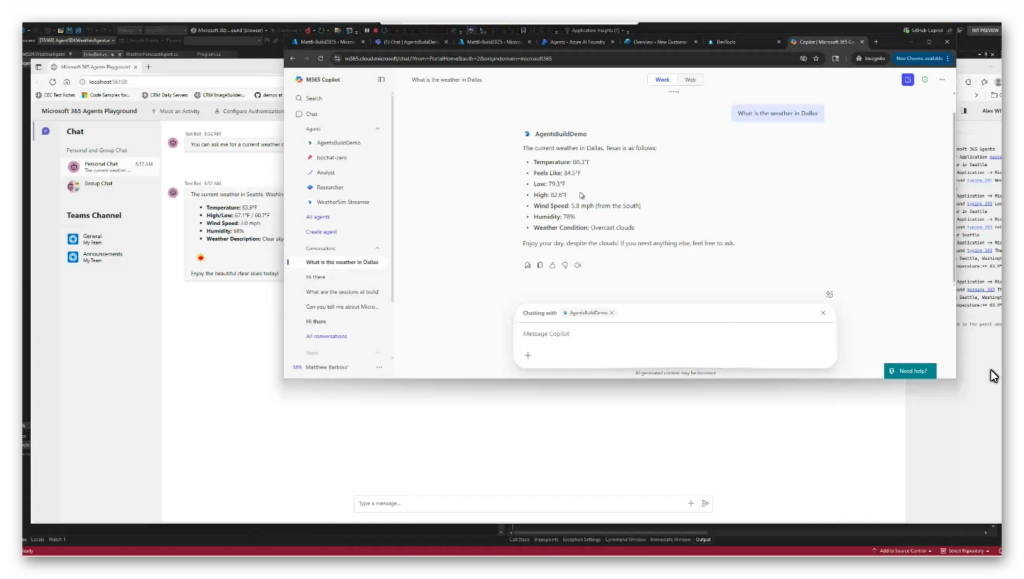Open the new tab plus button in Chrome
Screen dimensions: 1024x579
[x=876, y=42]
